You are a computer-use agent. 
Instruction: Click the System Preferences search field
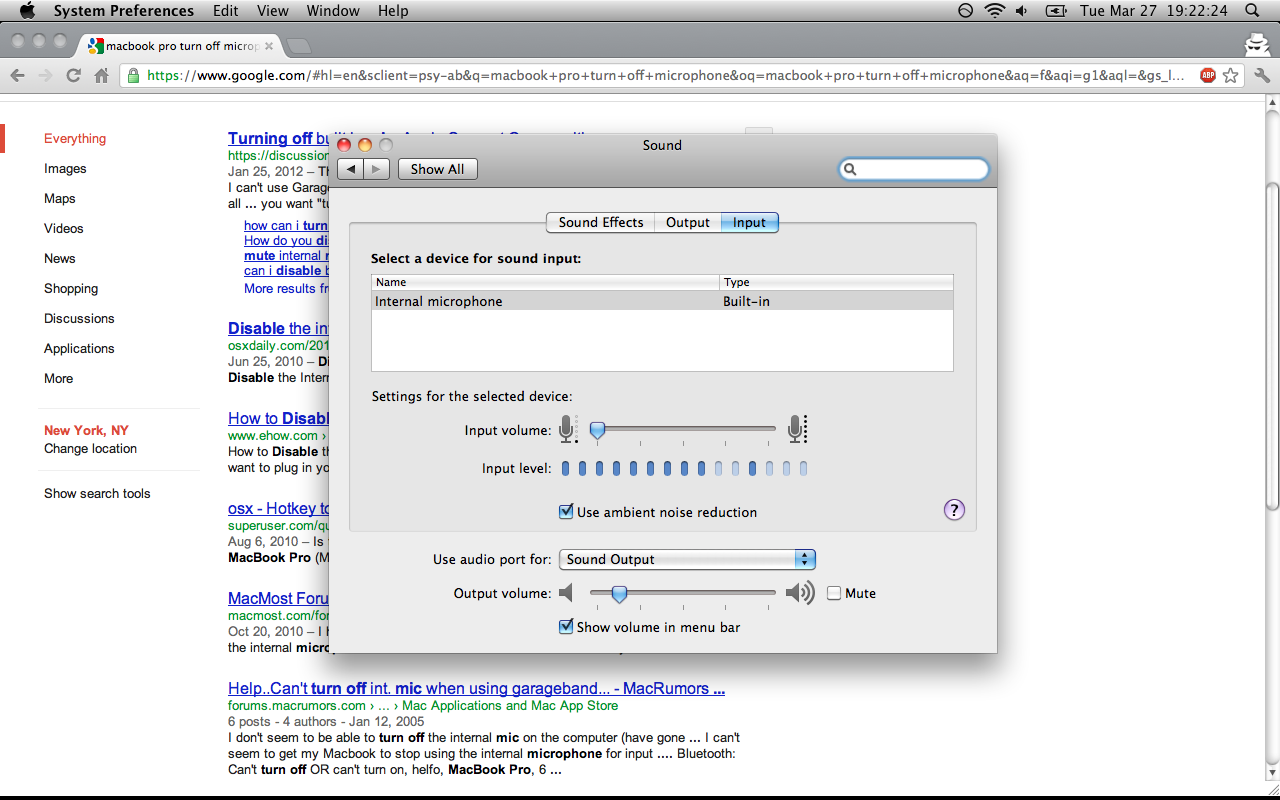pyautogui.click(x=914, y=169)
